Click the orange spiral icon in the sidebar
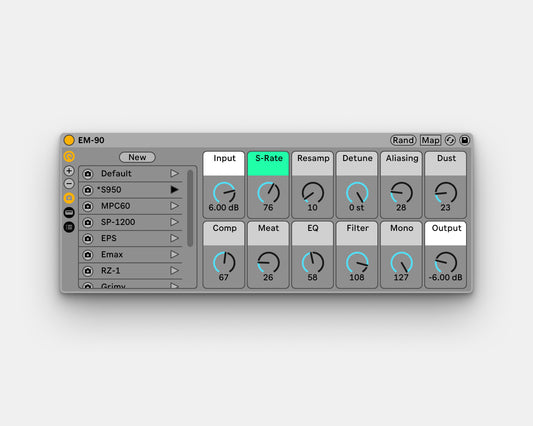 point(69,156)
